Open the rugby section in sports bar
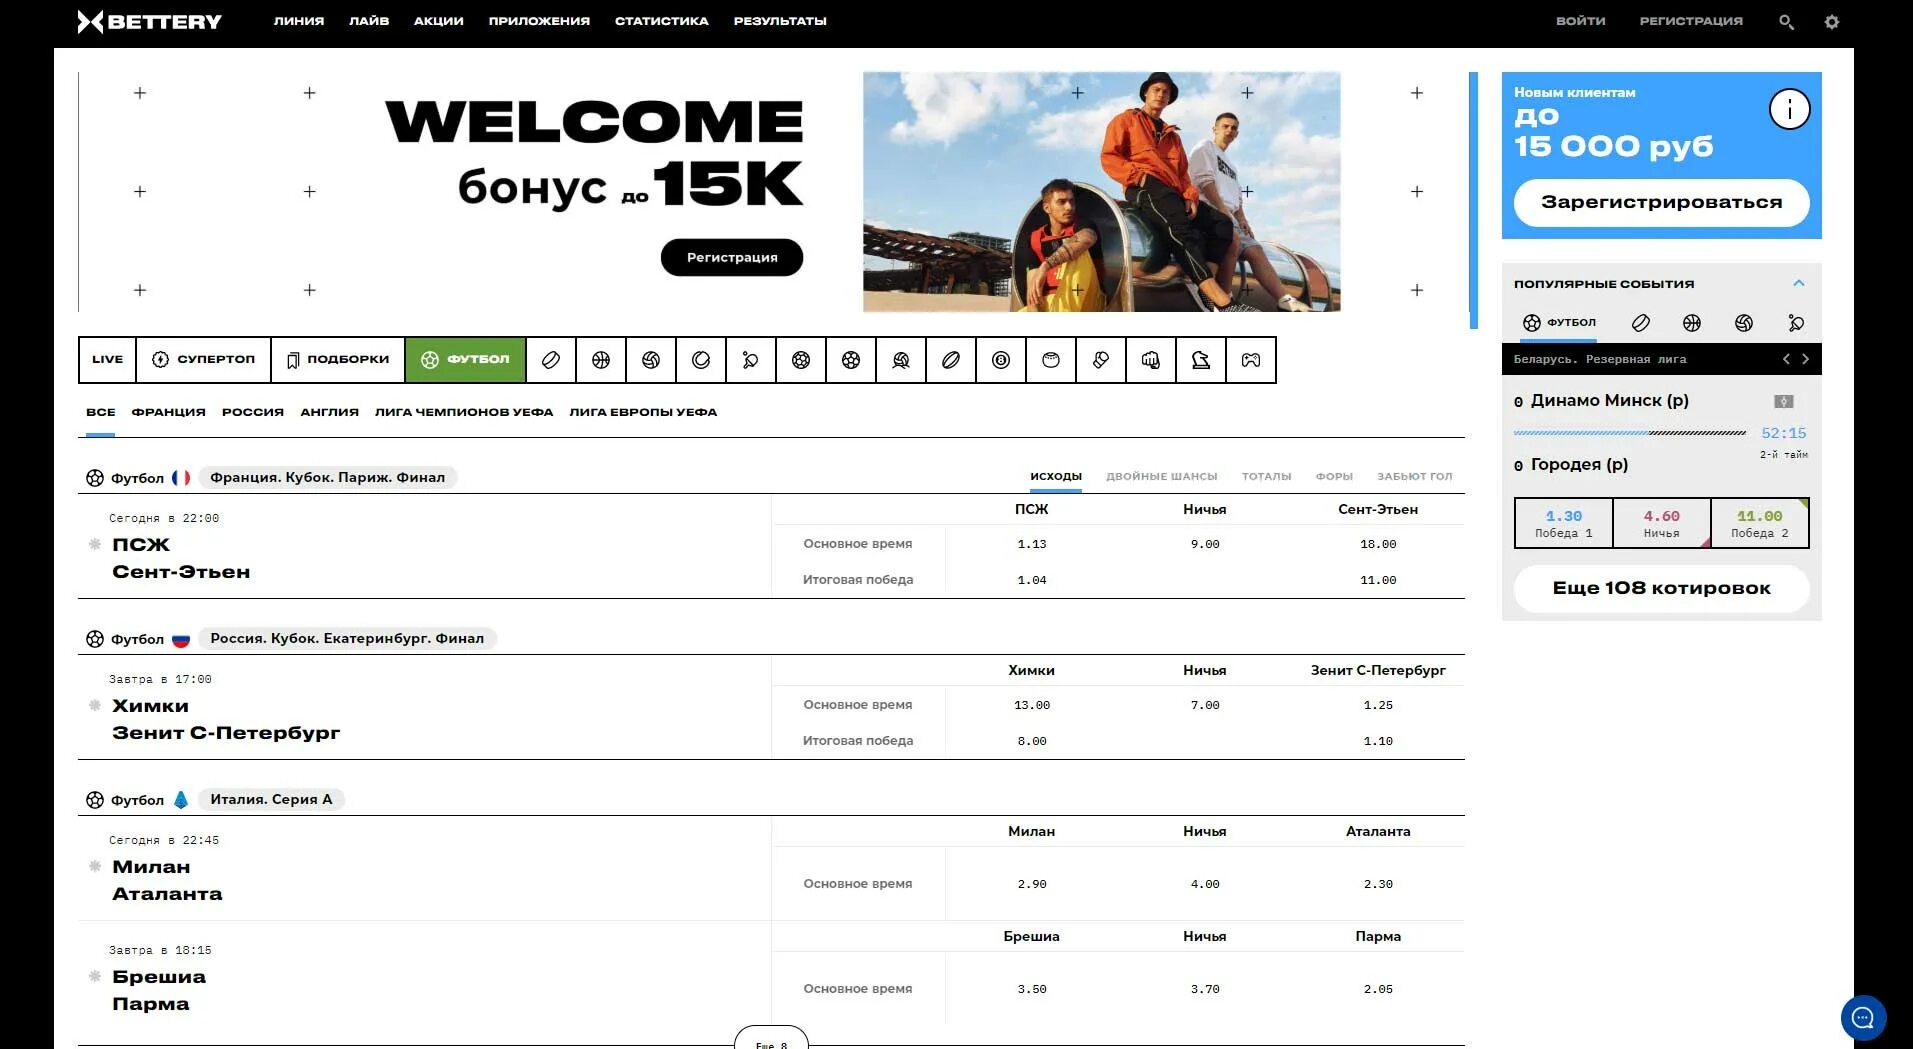 pos(951,360)
